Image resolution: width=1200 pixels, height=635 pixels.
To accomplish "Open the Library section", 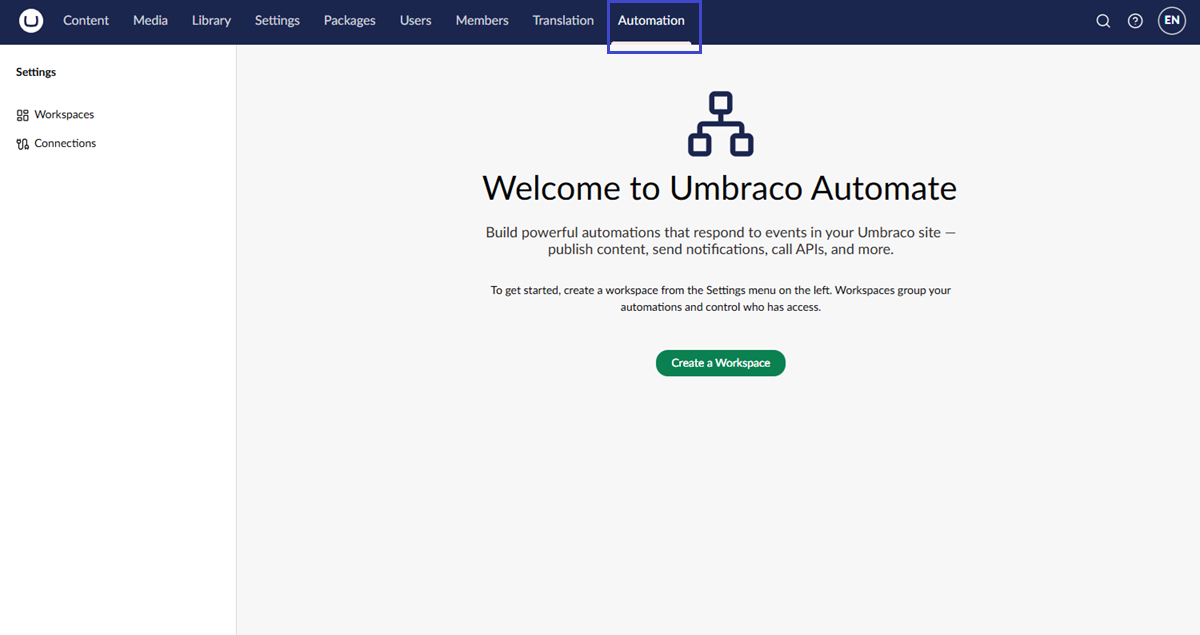I will click(x=211, y=20).
